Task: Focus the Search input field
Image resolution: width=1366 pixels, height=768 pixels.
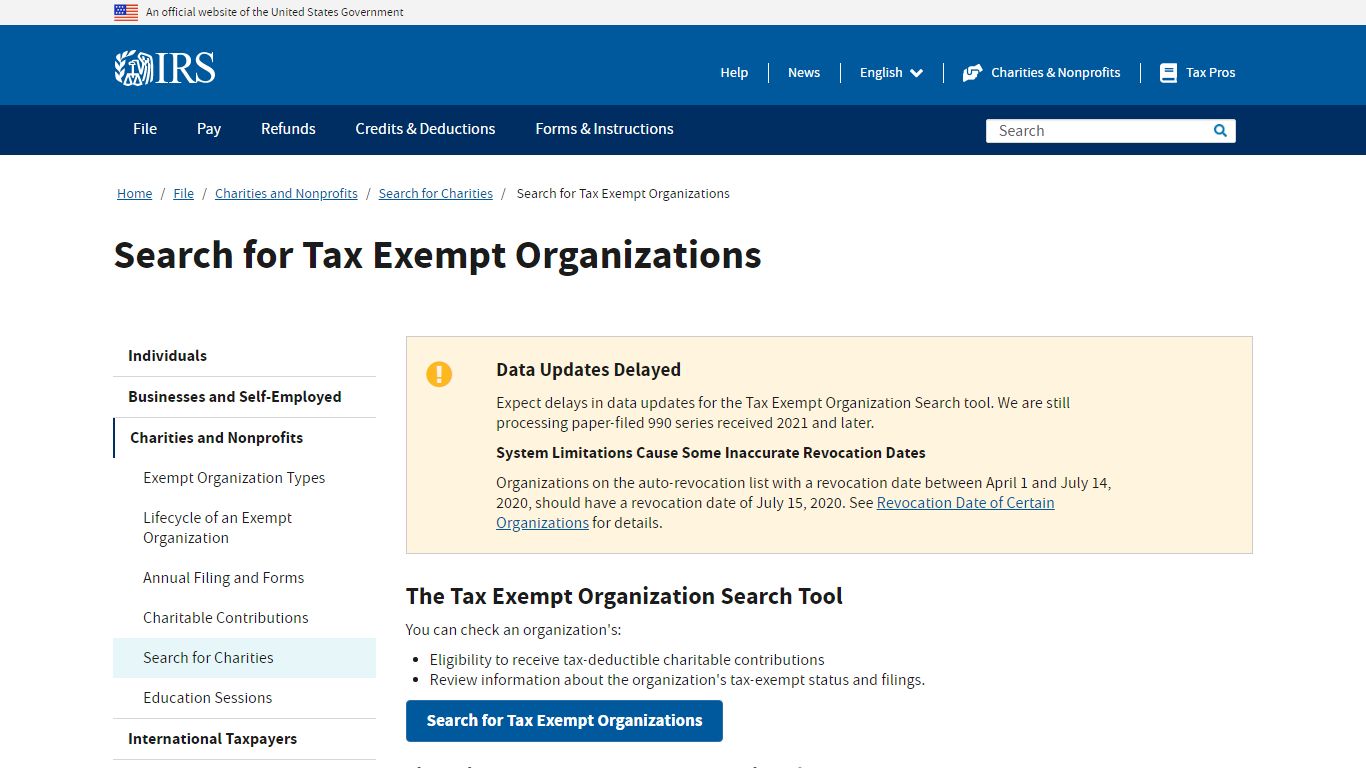Action: (x=1098, y=131)
